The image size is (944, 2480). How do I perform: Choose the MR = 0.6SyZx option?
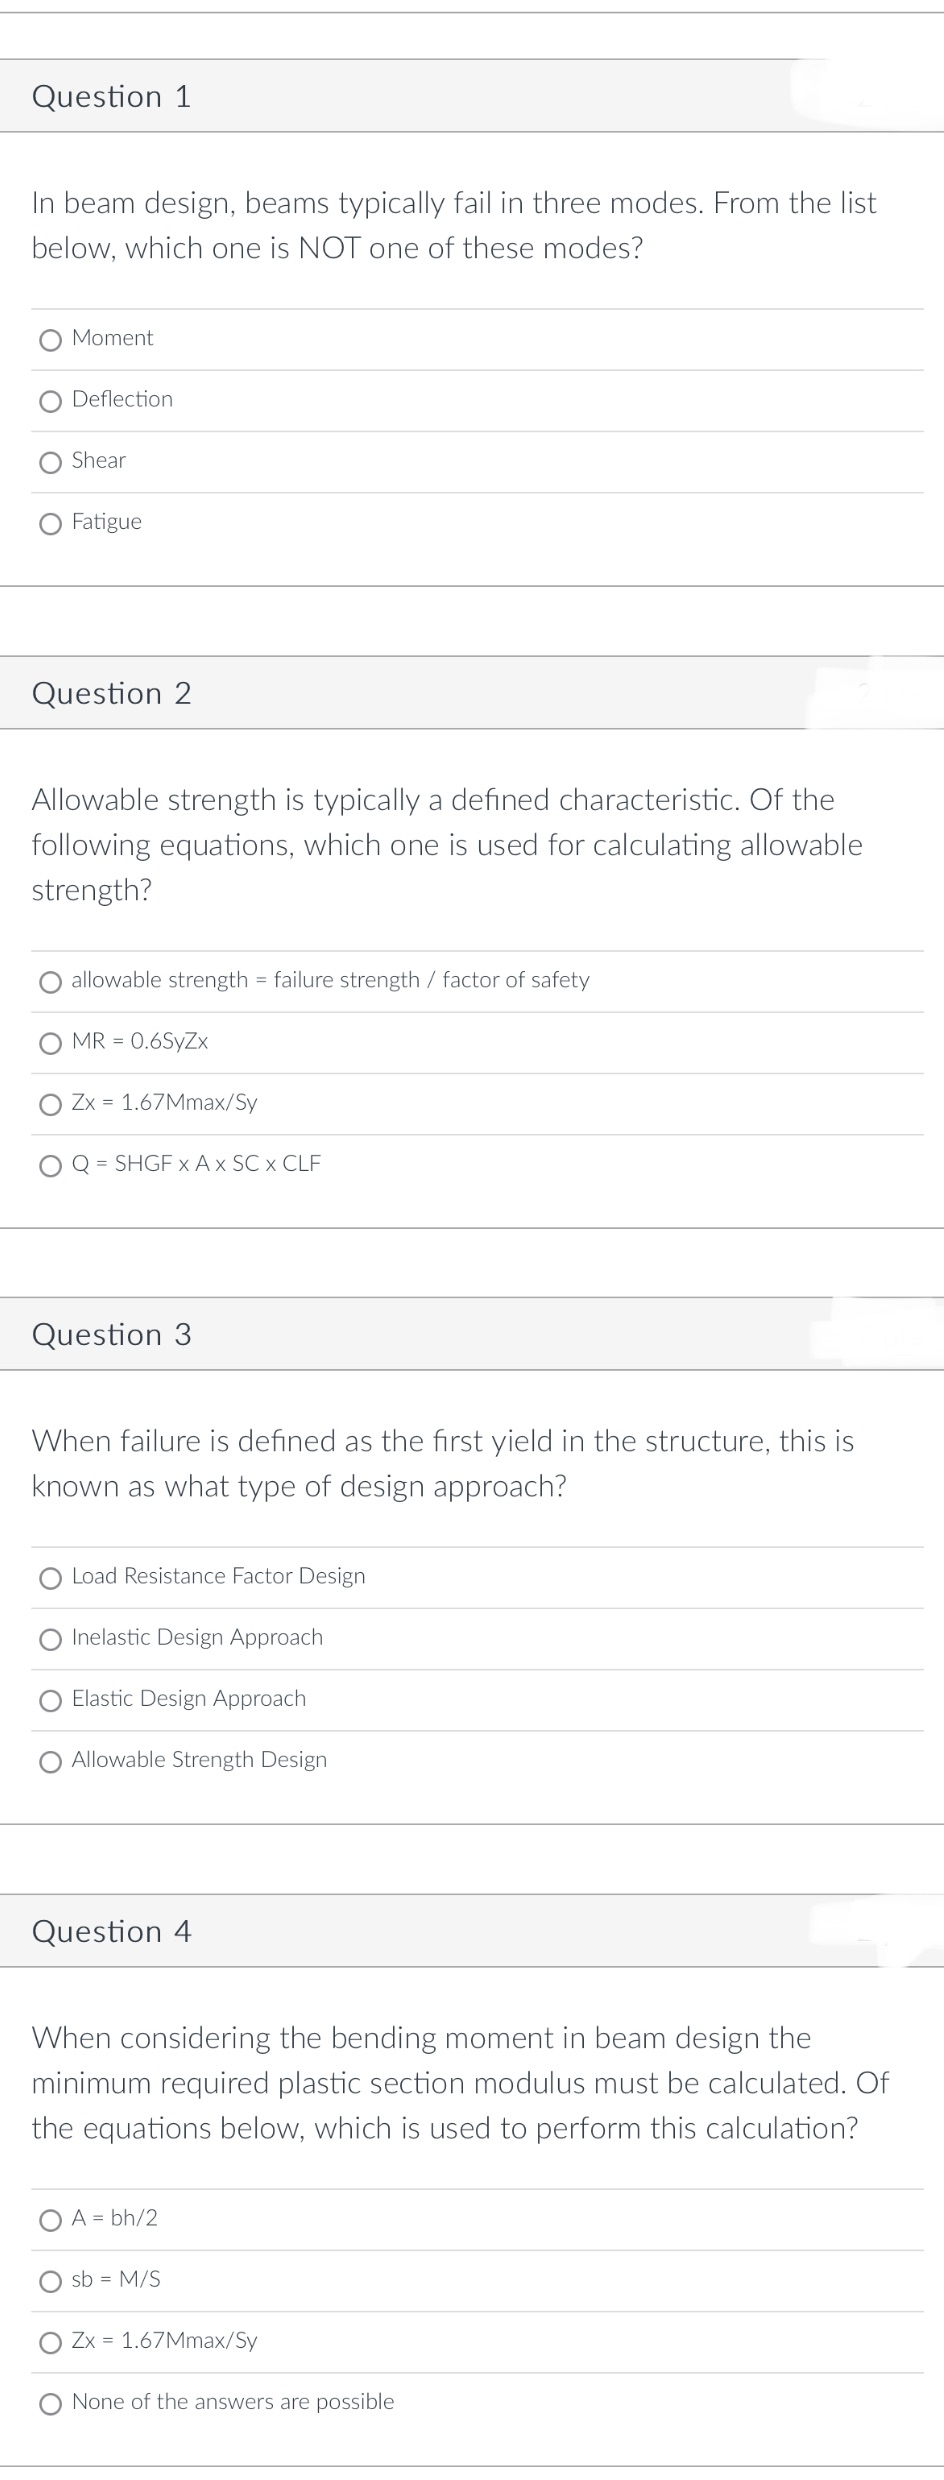(50, 1043)
